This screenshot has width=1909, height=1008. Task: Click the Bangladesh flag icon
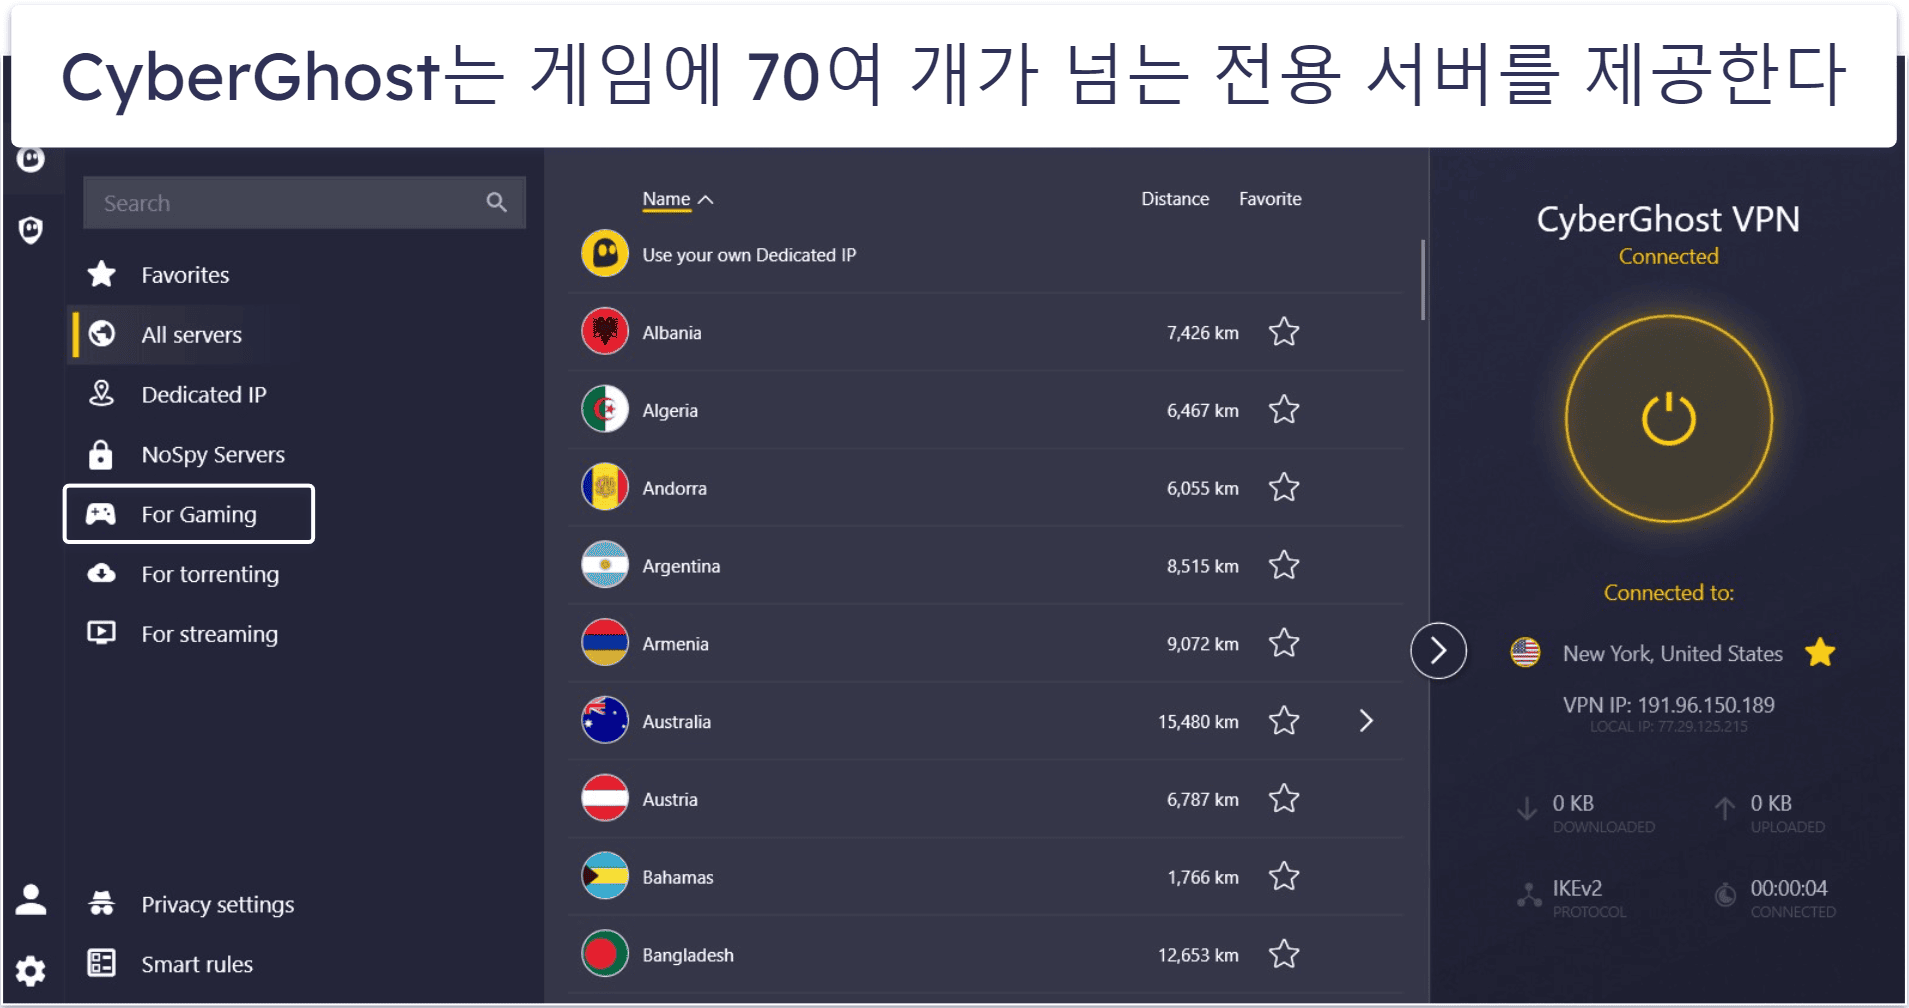[x=605, y=955]
